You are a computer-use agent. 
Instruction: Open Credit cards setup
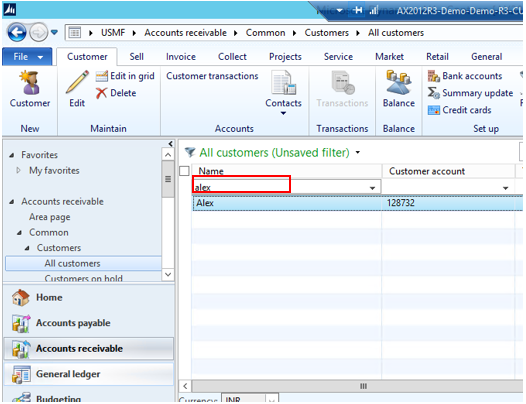click(460, 110)
